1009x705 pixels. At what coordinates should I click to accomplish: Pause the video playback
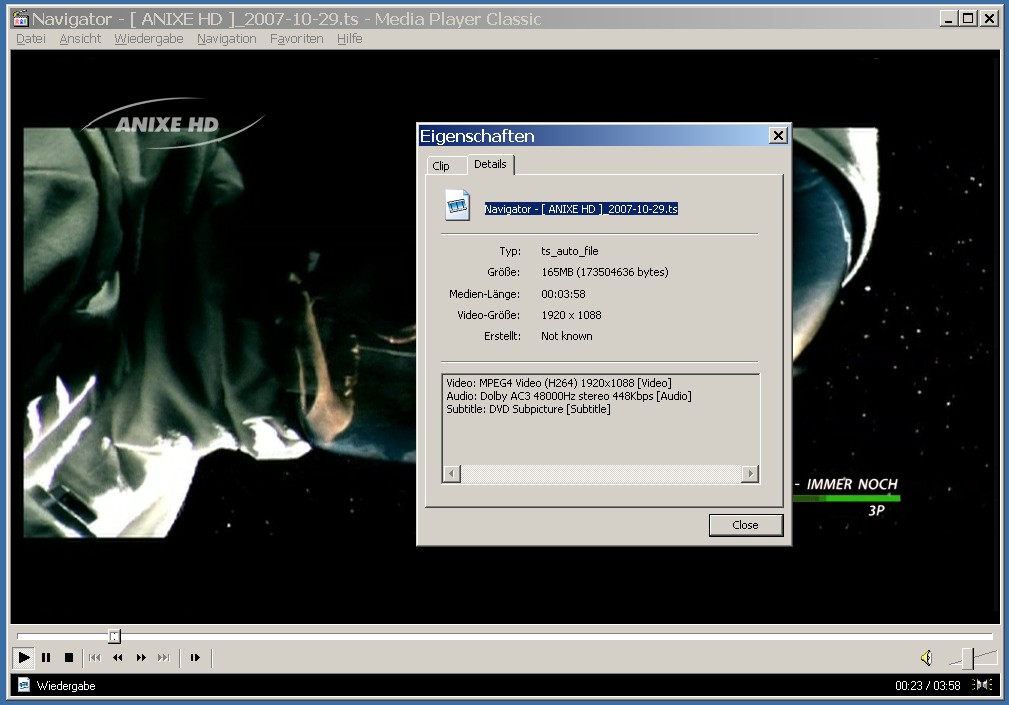46,657
